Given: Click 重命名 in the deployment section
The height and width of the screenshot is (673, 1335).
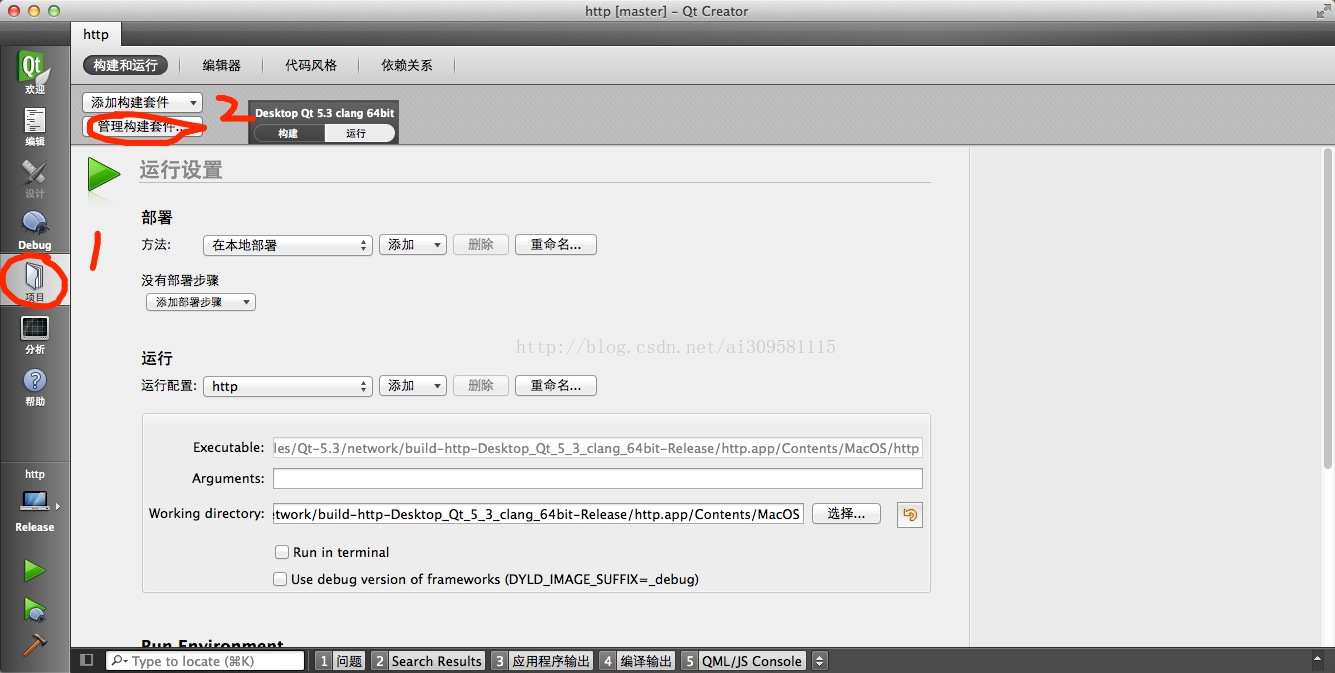Looking at the screenshot, I should (556, 245).
